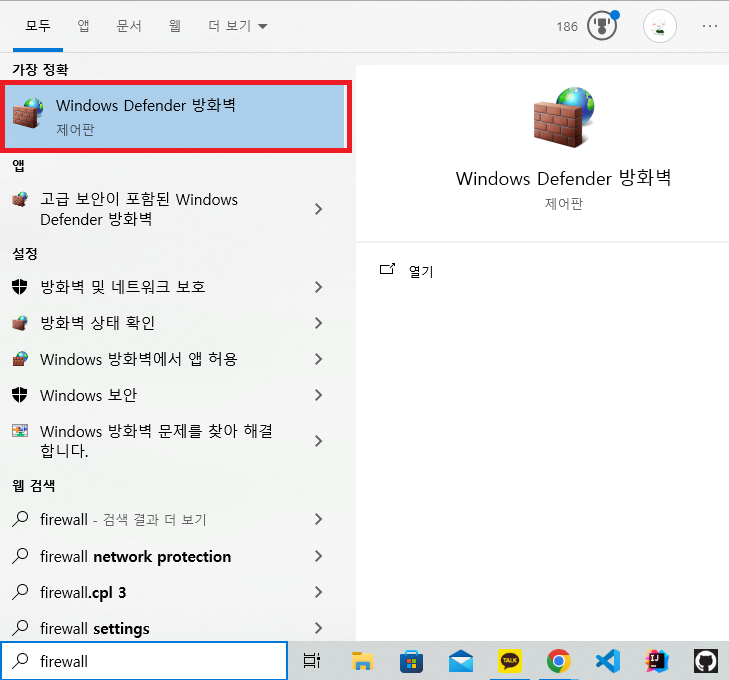729x680 pixels.
Task: Click the large firewall icon in preview pane
Action: 564,117
